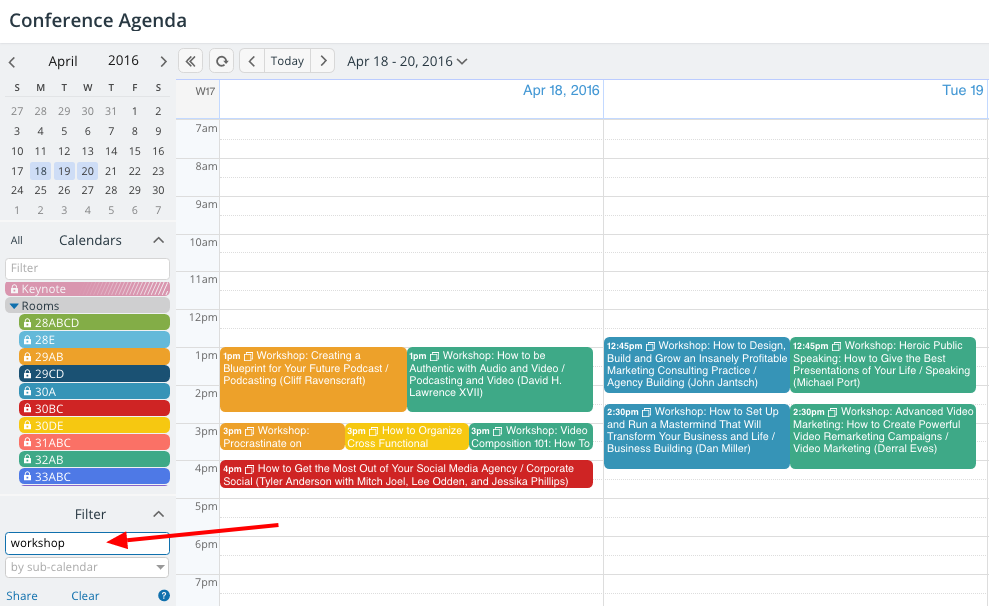Click the Calendars filter input box

click(88, 268)
